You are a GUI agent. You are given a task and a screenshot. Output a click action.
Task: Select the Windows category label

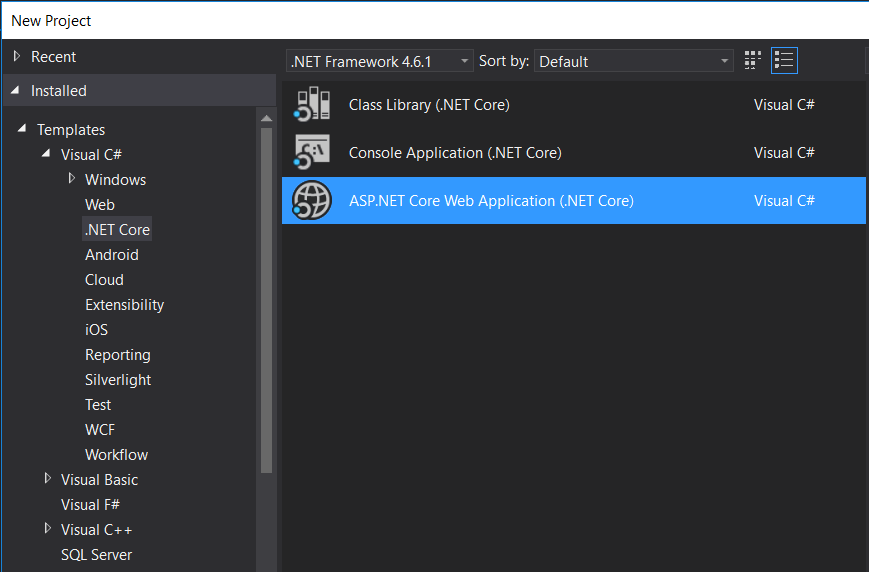(115, 180)
